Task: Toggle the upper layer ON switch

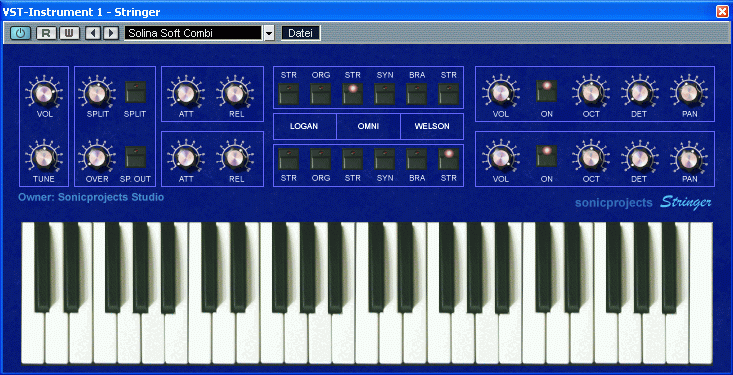Action: click(x=546, y=91)
